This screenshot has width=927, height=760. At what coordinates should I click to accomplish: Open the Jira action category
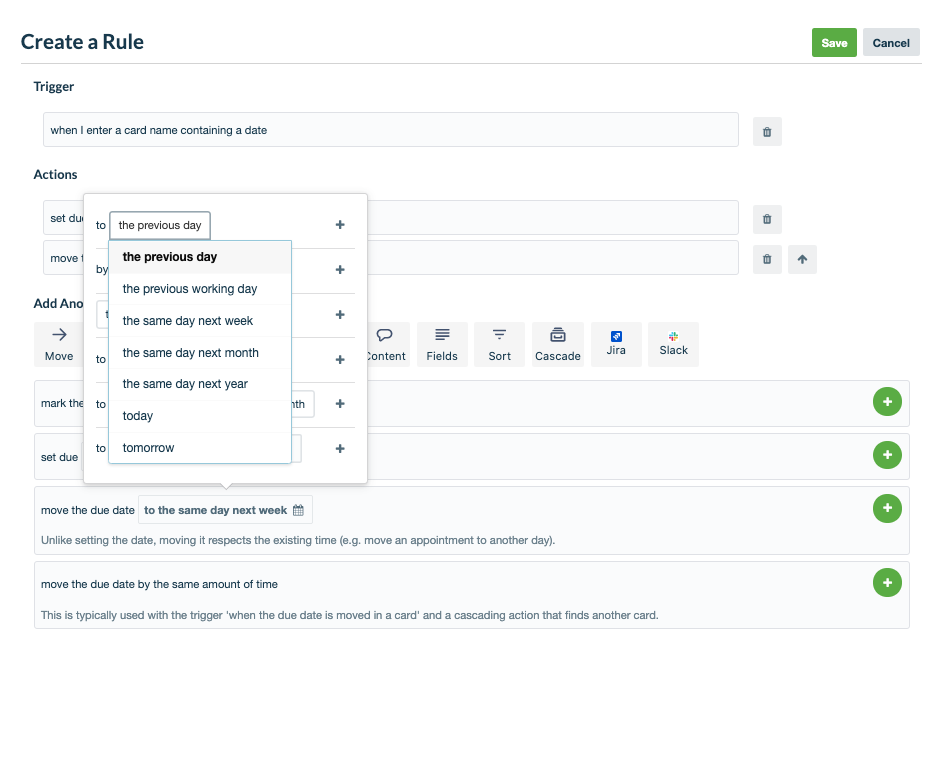pyautogui.click(x=616, y=345)
